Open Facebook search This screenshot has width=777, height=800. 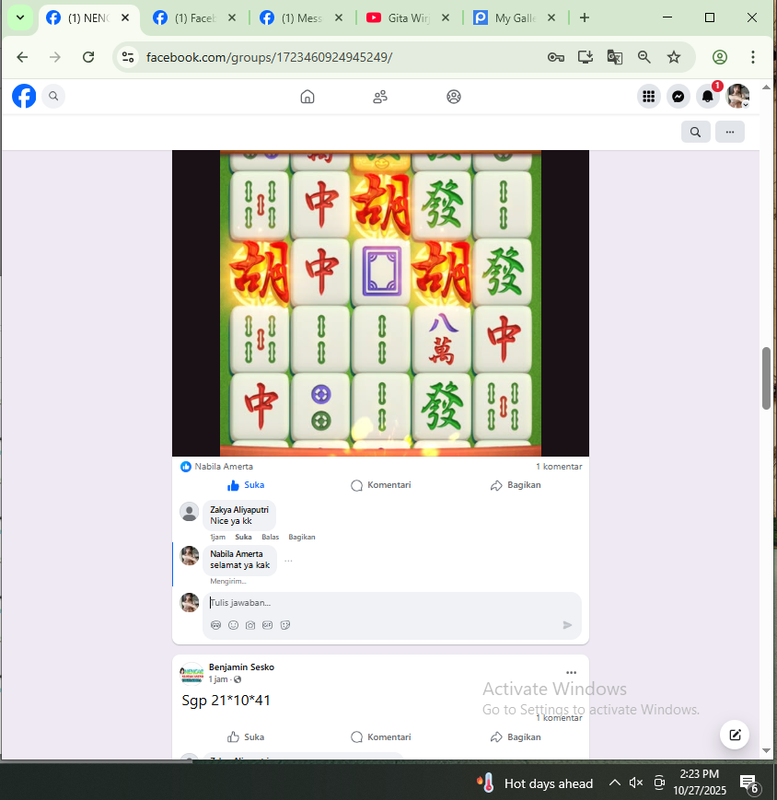[x=54, y=96]
